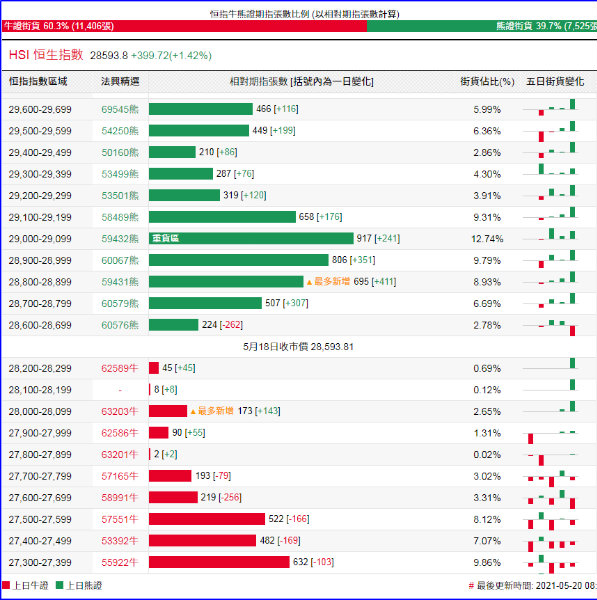The image size is (597, 600).
Task: Click the red bull street goods 60.3% bar
Action: (x=184, y=26)
